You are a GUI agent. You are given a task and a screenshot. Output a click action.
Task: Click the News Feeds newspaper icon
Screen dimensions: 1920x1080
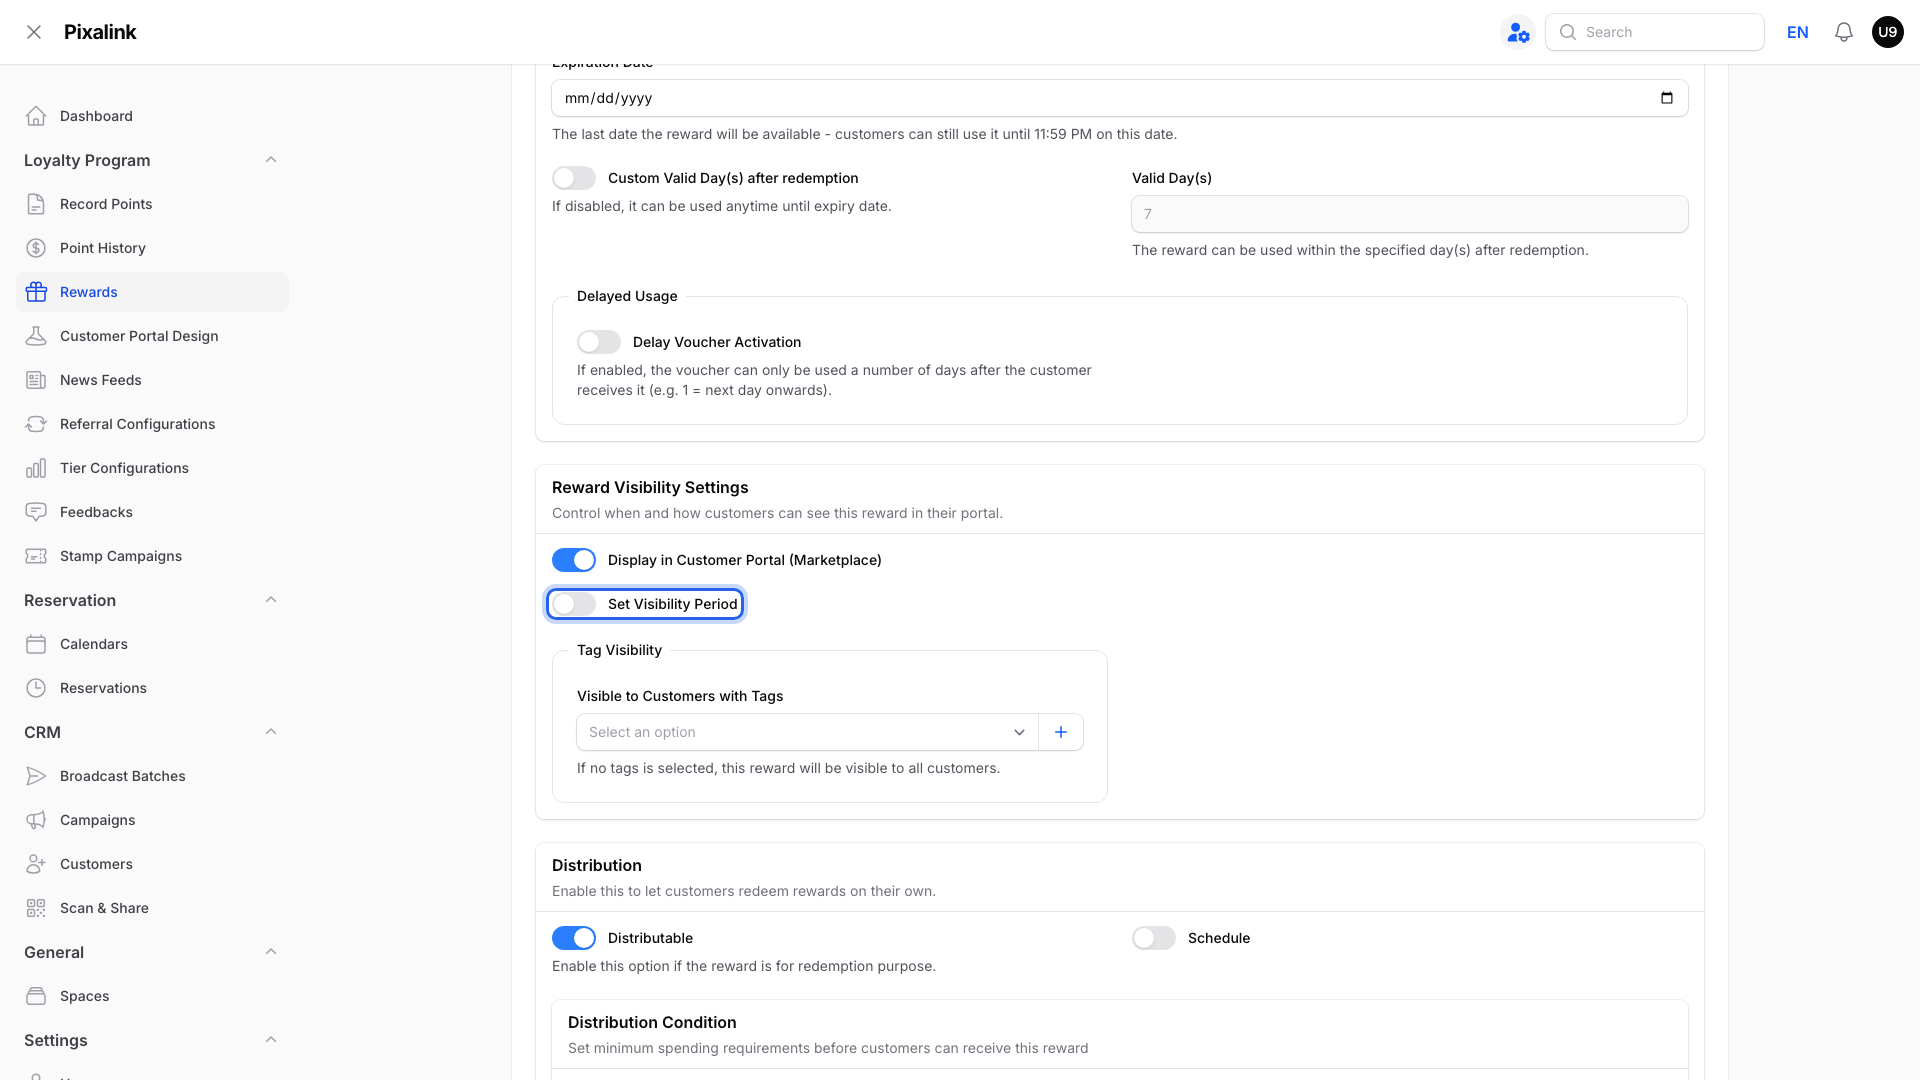36,380
